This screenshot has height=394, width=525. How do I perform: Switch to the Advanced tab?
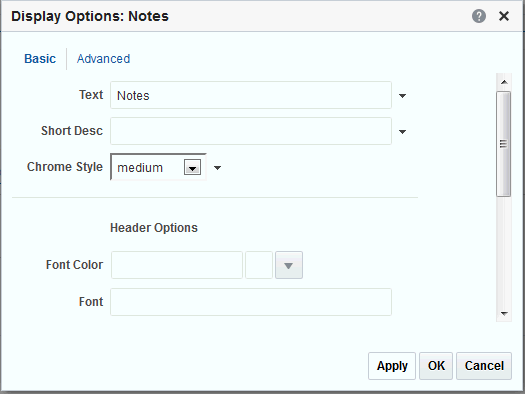103,59
